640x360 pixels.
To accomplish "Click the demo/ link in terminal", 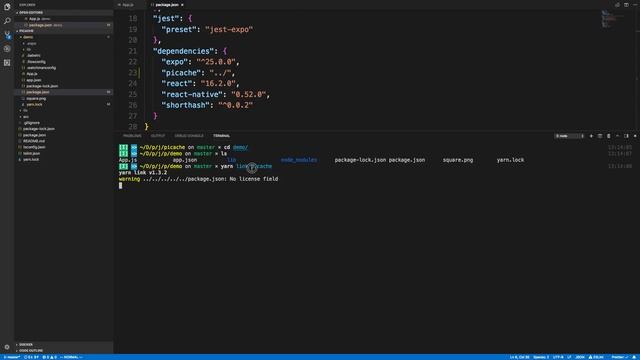I will point(240,147).
